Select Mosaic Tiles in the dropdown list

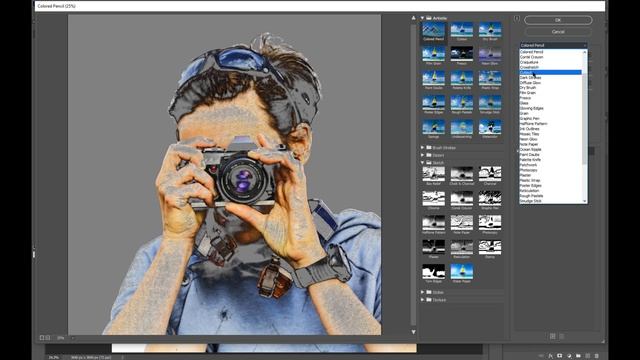529,134
